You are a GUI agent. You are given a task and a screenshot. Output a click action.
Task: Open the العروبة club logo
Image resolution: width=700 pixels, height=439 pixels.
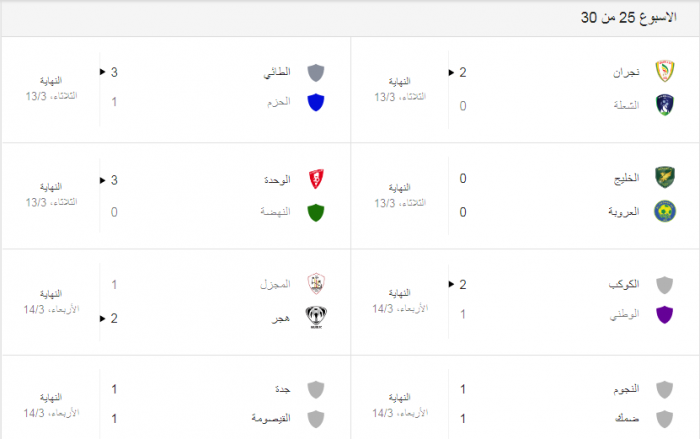[665, 211]
